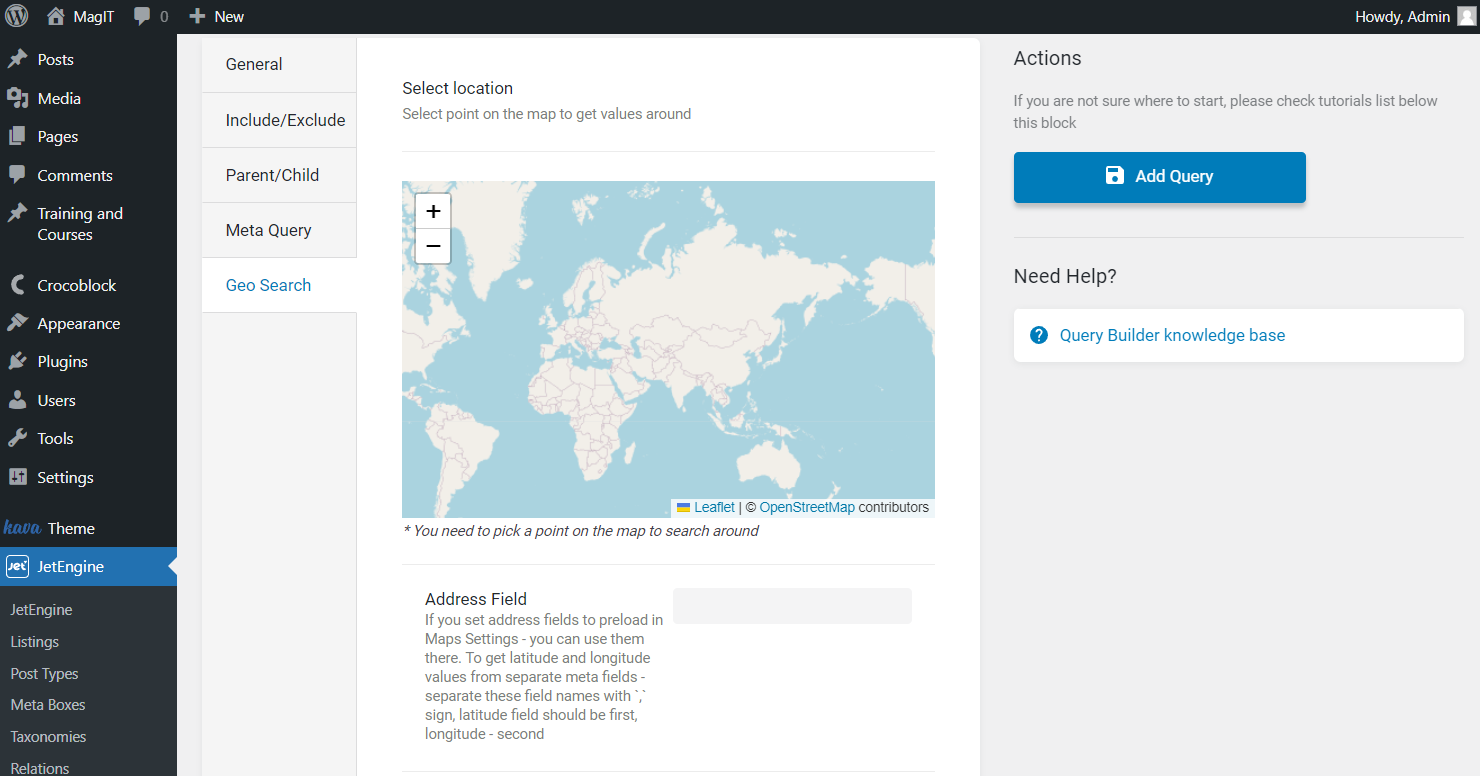Open the comments bubble in admin bar

pyautogui.click(x=142, y=16)
